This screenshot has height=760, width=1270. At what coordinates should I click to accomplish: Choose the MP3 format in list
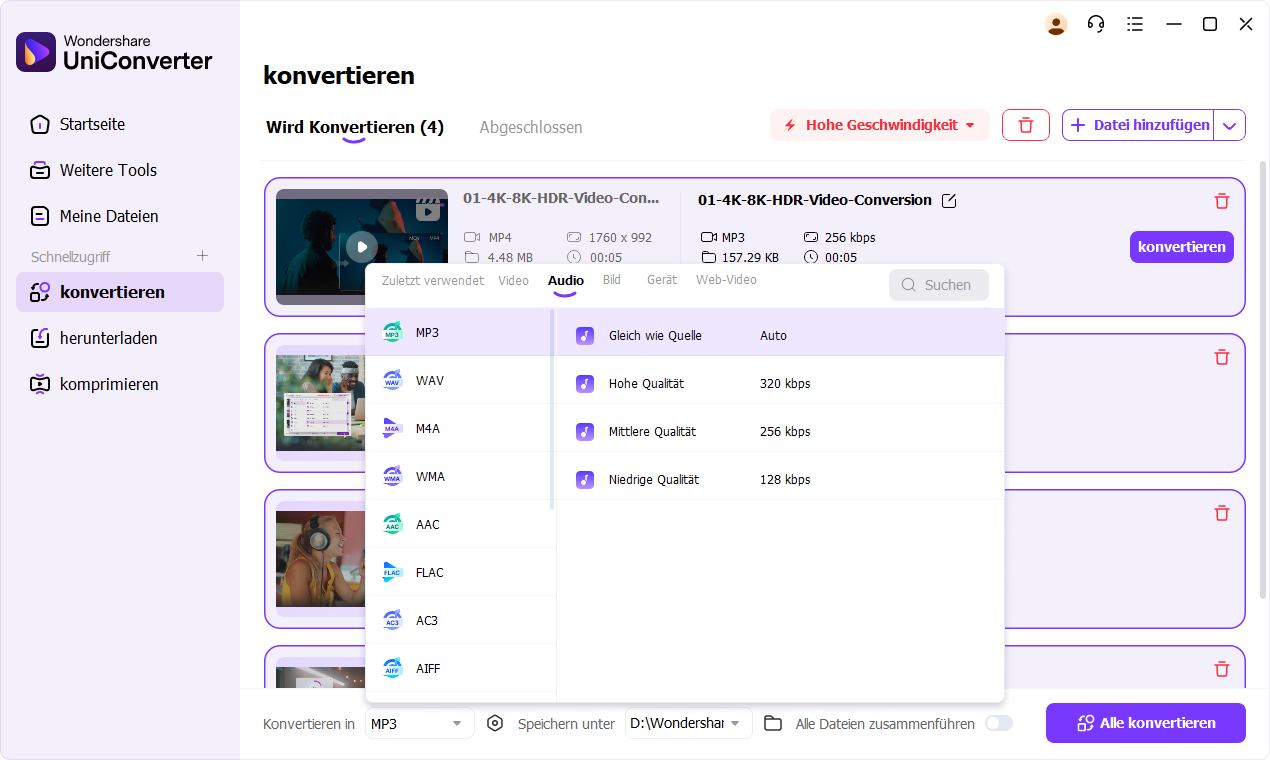pyautogui.click(x=459, y=332)
